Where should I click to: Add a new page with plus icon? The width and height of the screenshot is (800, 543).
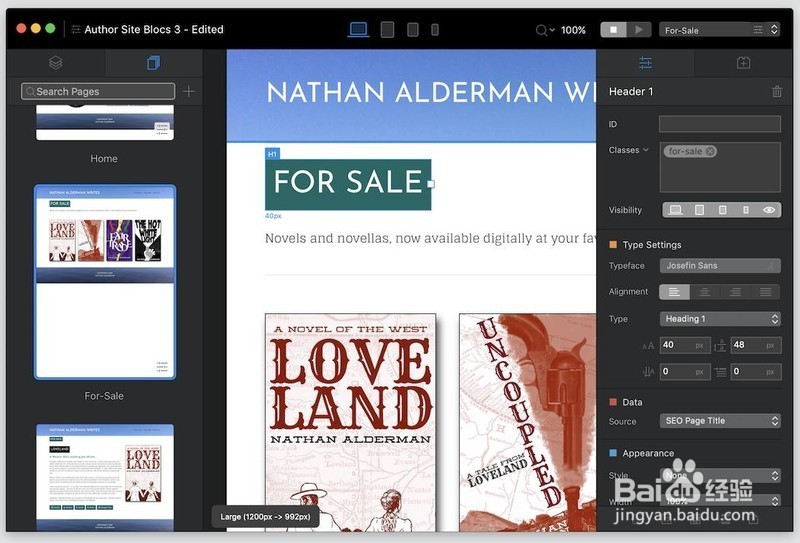coord(189,91)
